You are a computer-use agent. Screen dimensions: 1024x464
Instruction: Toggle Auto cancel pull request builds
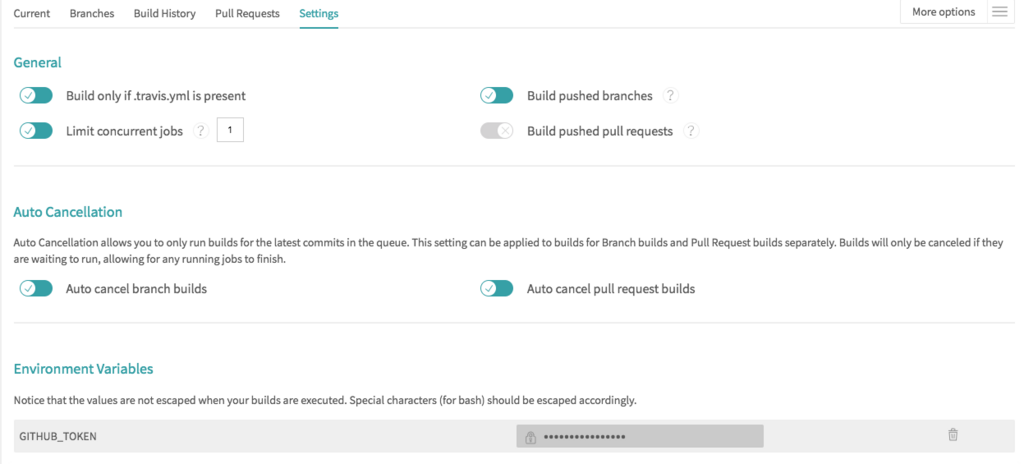point(497,289)
